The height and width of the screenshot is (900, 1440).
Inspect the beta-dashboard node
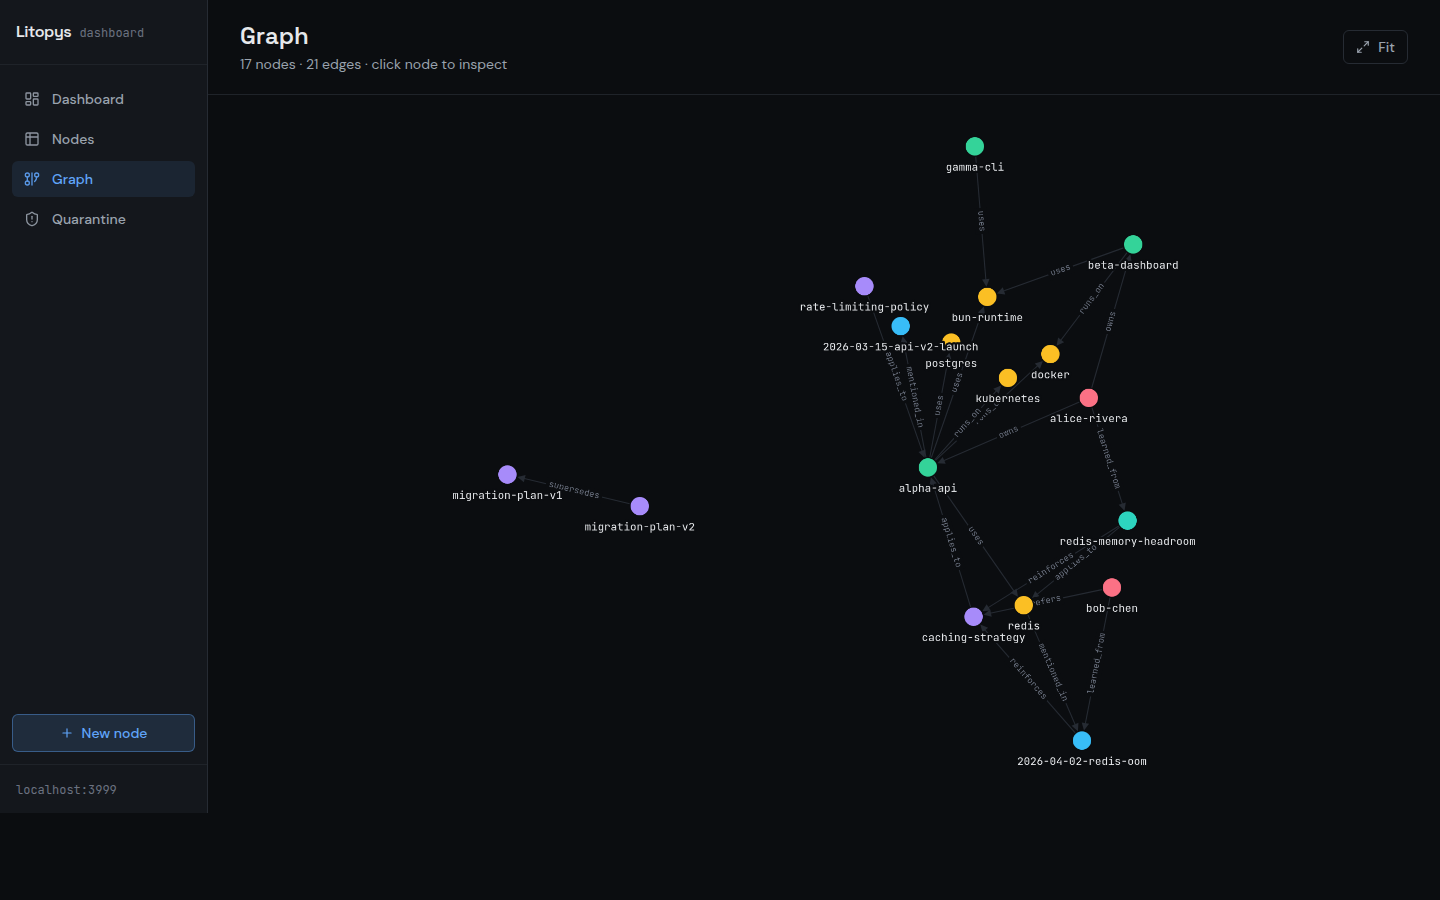click(1132, 243)
